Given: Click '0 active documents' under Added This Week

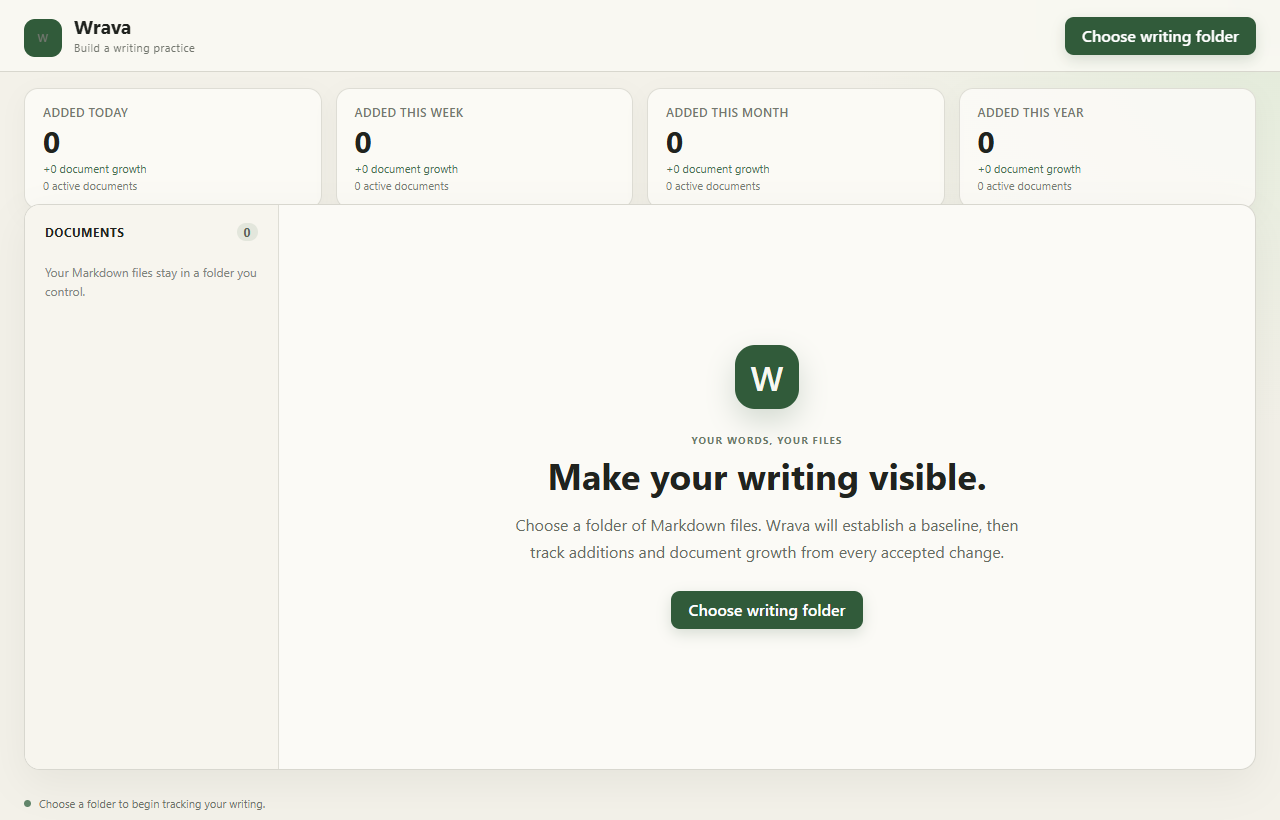Looking at the screenshot, I should coord(402,186).
